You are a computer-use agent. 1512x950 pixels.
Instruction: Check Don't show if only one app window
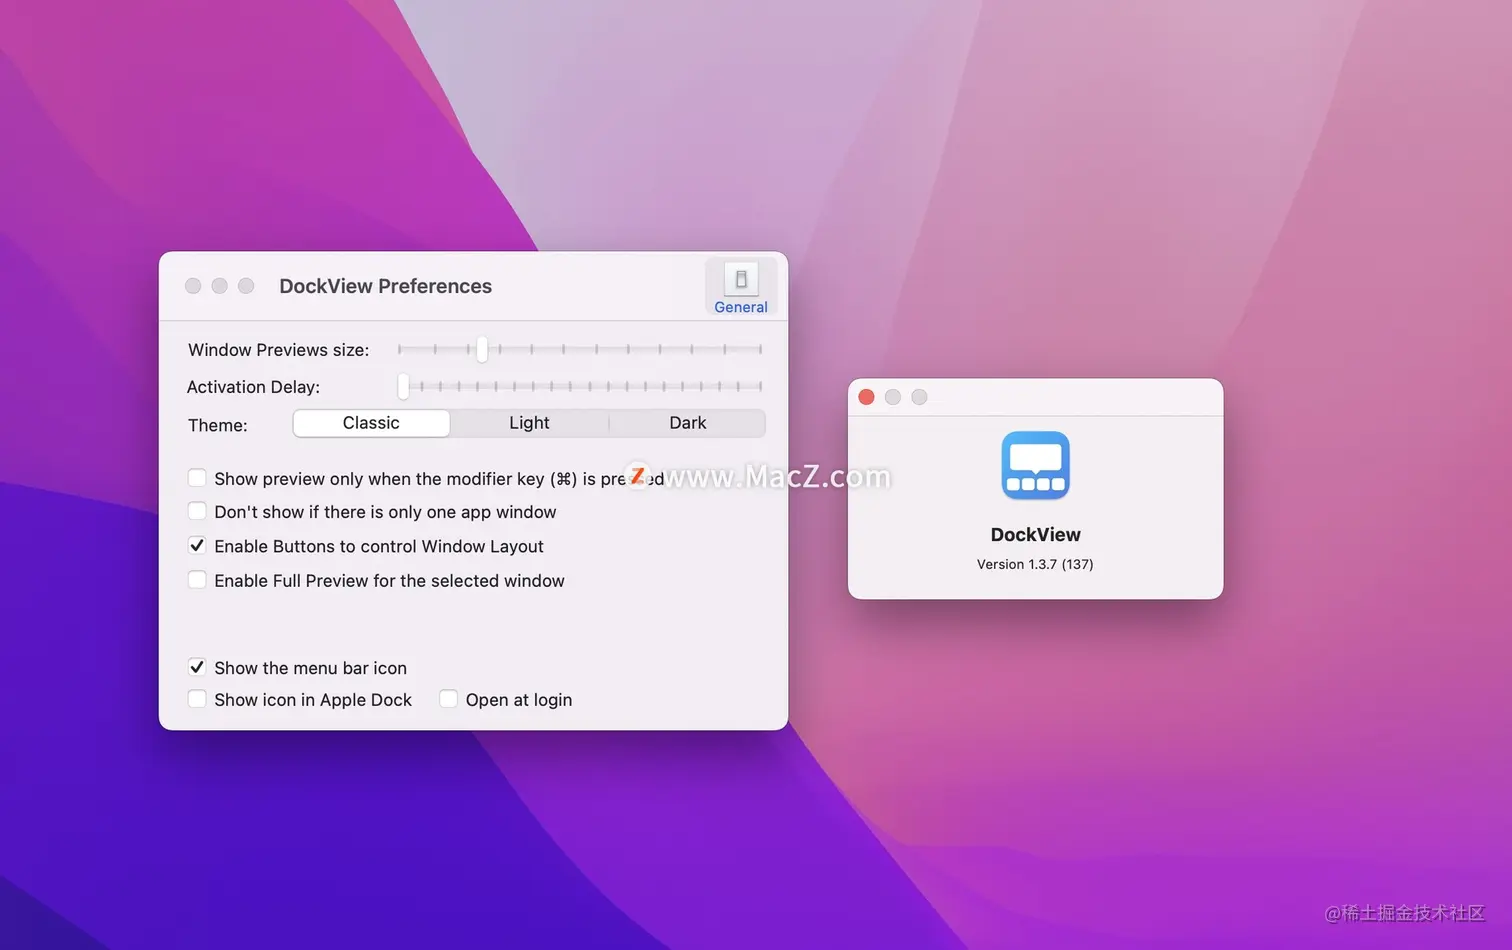[197, 511]
